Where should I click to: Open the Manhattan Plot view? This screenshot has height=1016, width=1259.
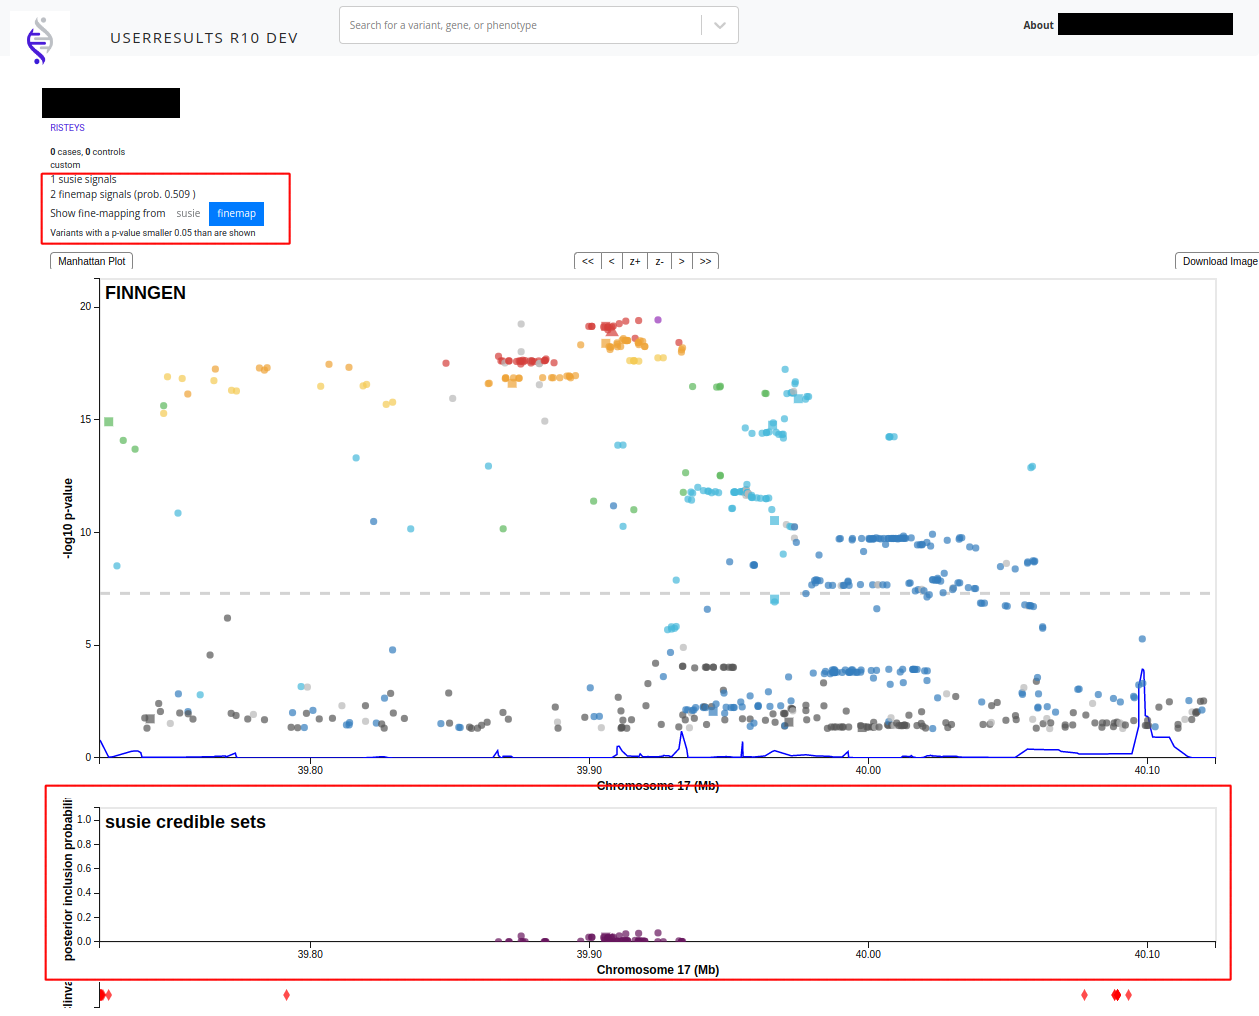click(x=92, y=261)
